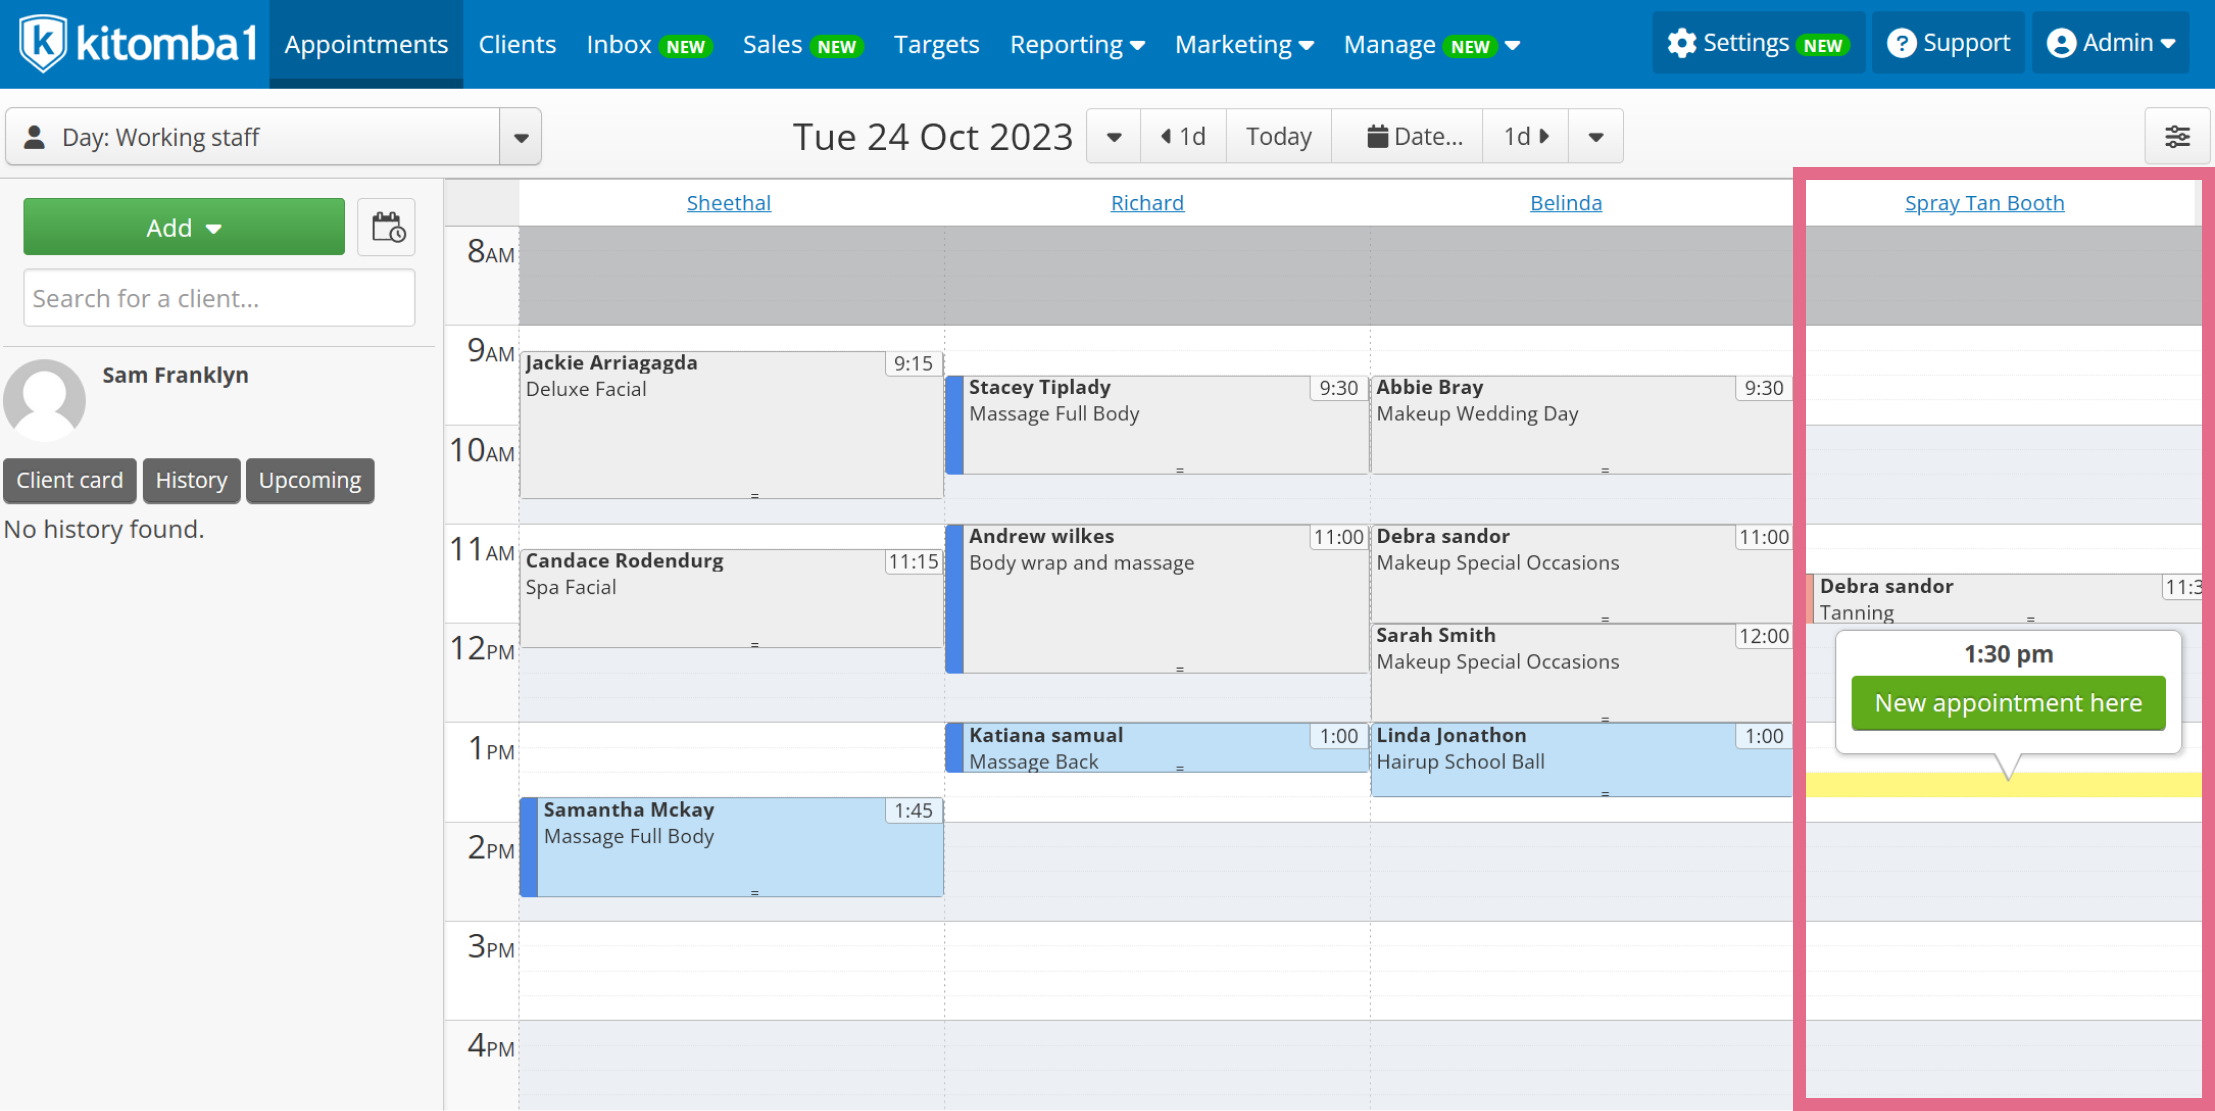Select Debra sandor Tanning appointment
The width and height of the screenshot is (2215, 1111).
pos(2005,598)
